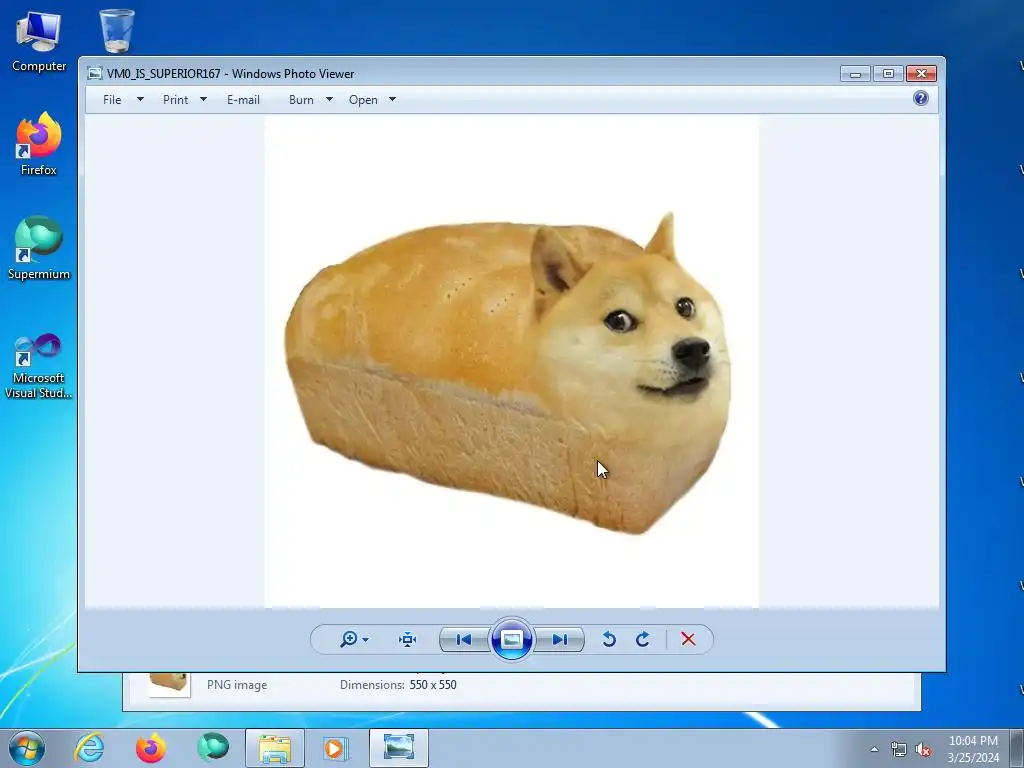Screen dimensions: 1024x768
Task: Close the Photo Viewer window
Action: 921,74
